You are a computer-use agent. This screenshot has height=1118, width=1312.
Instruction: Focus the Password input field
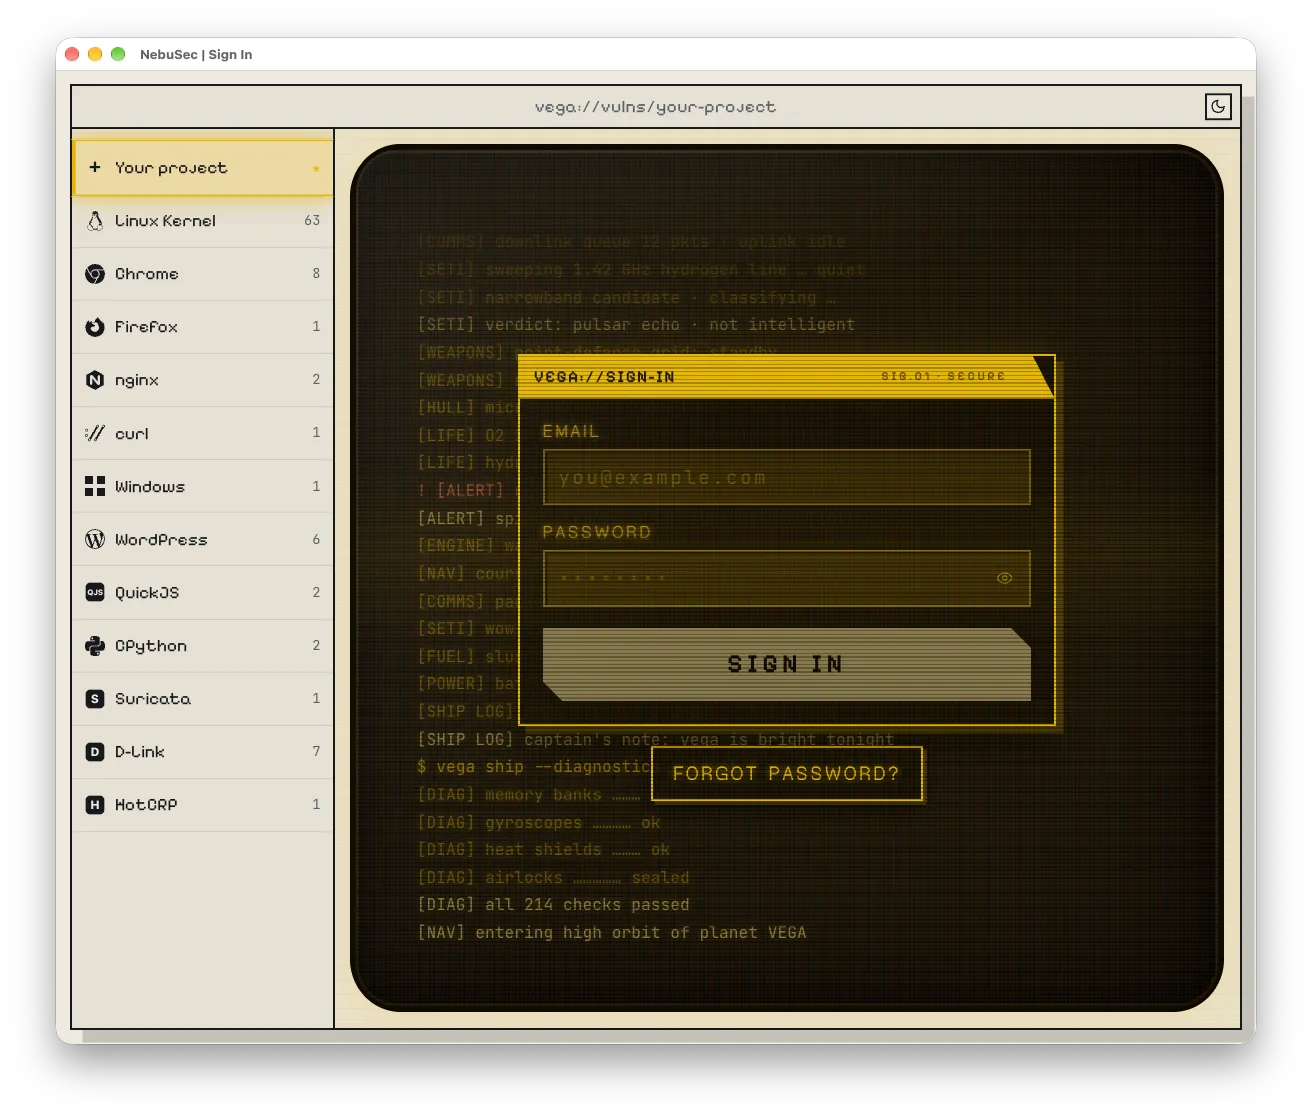(786, 578)
